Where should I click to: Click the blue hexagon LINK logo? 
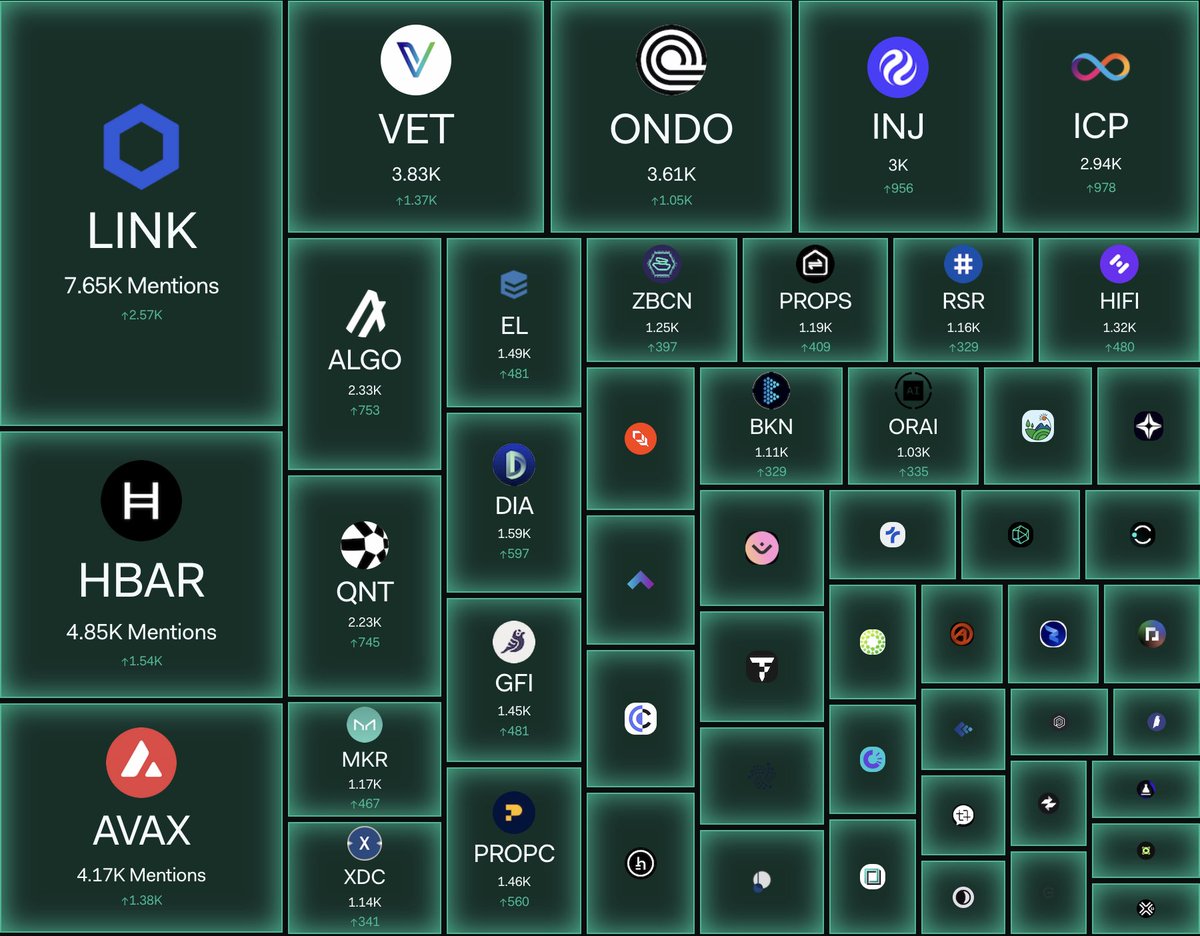141,145
